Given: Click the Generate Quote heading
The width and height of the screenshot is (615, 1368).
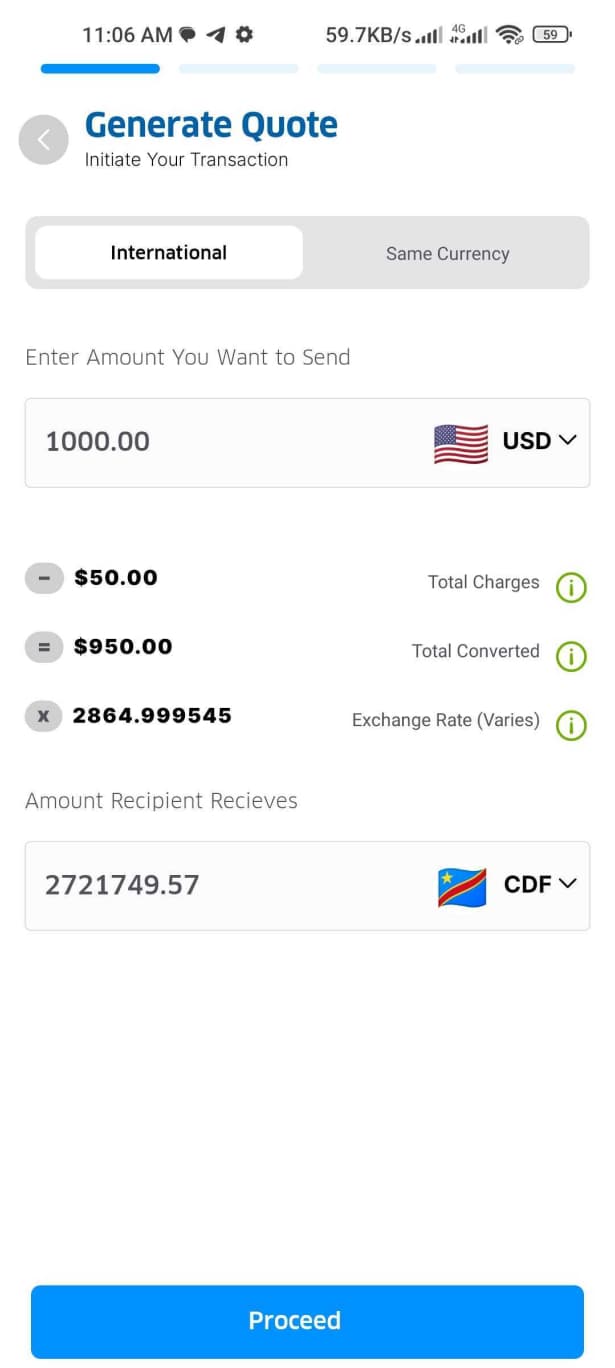Looking at the screenshot, I should (x=211, y=124).
